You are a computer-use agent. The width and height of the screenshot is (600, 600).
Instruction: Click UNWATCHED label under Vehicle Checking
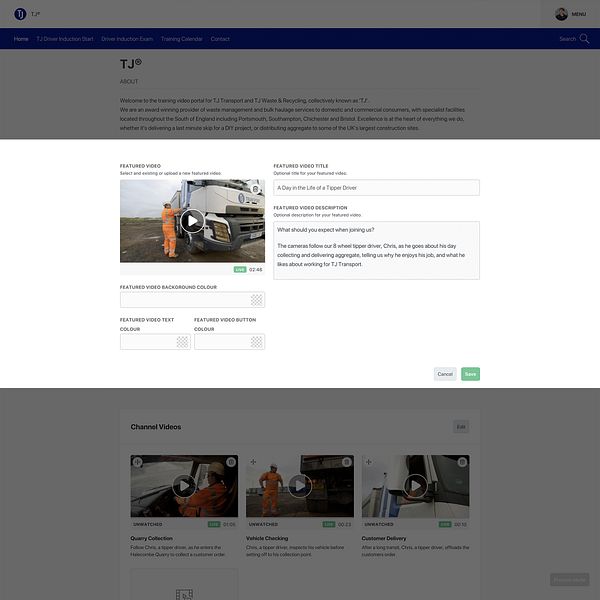coord(263,524)
